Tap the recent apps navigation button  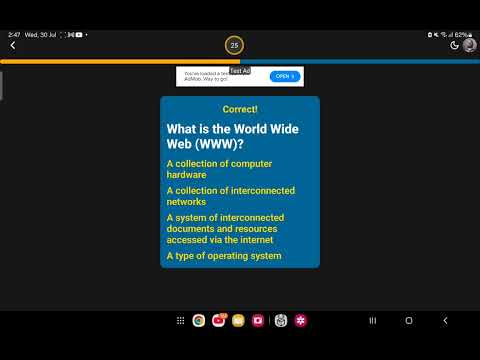[373, 321]
